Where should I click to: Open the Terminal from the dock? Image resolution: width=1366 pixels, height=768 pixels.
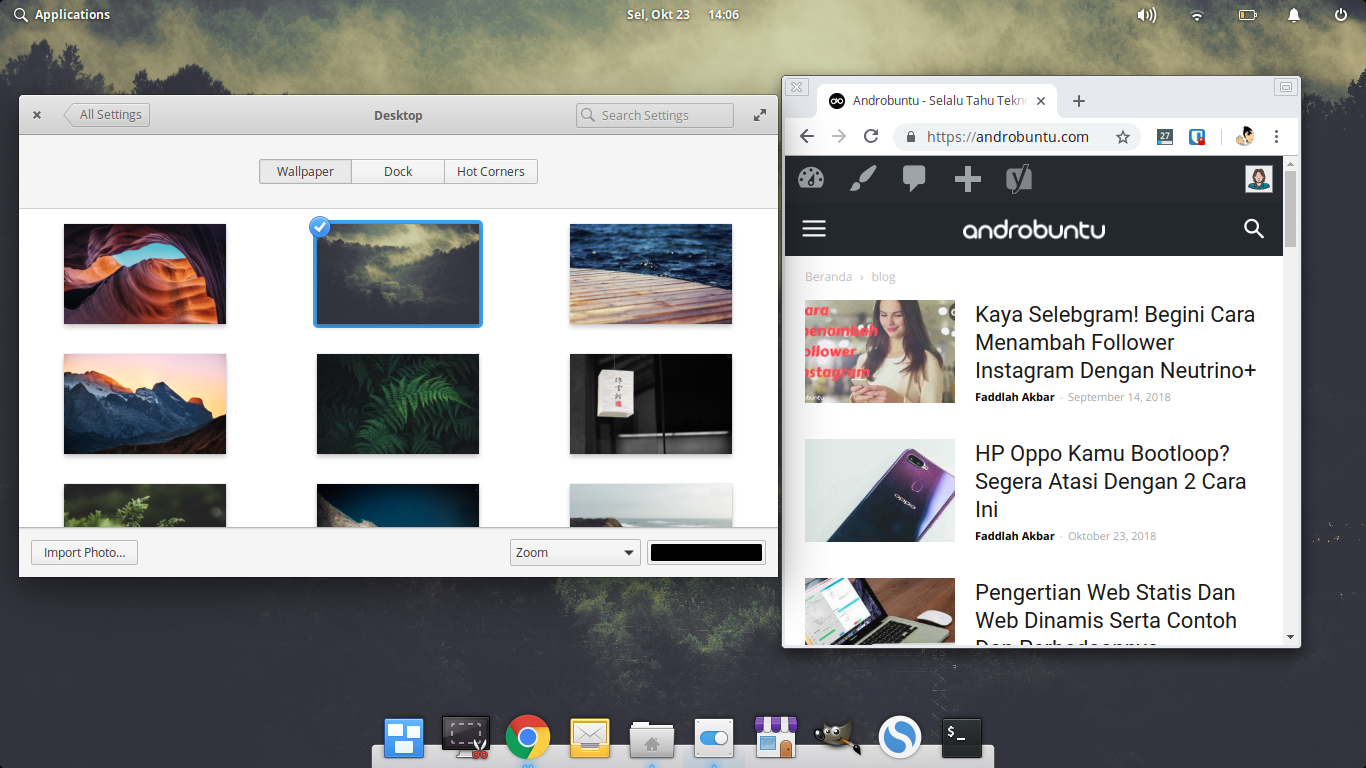point(959,737)
